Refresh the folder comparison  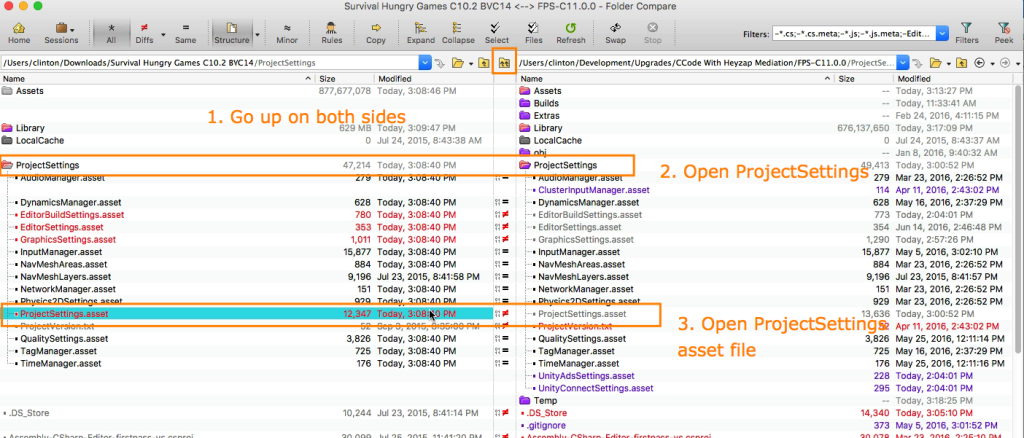(571, 33)
